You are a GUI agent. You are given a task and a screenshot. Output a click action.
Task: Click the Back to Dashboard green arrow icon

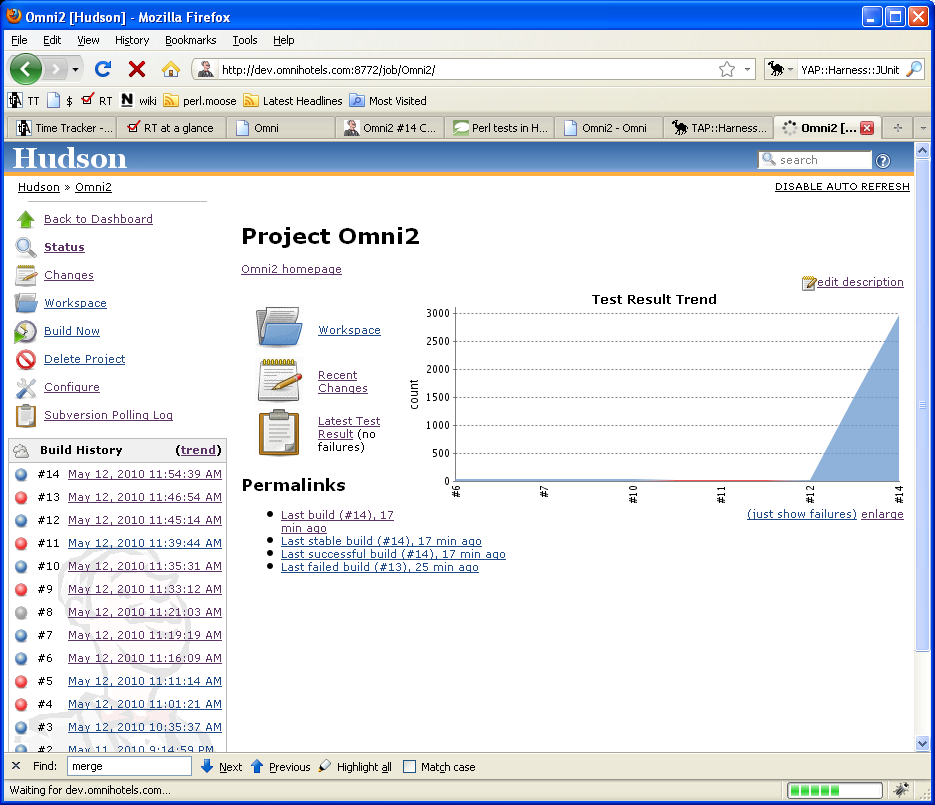26,219
